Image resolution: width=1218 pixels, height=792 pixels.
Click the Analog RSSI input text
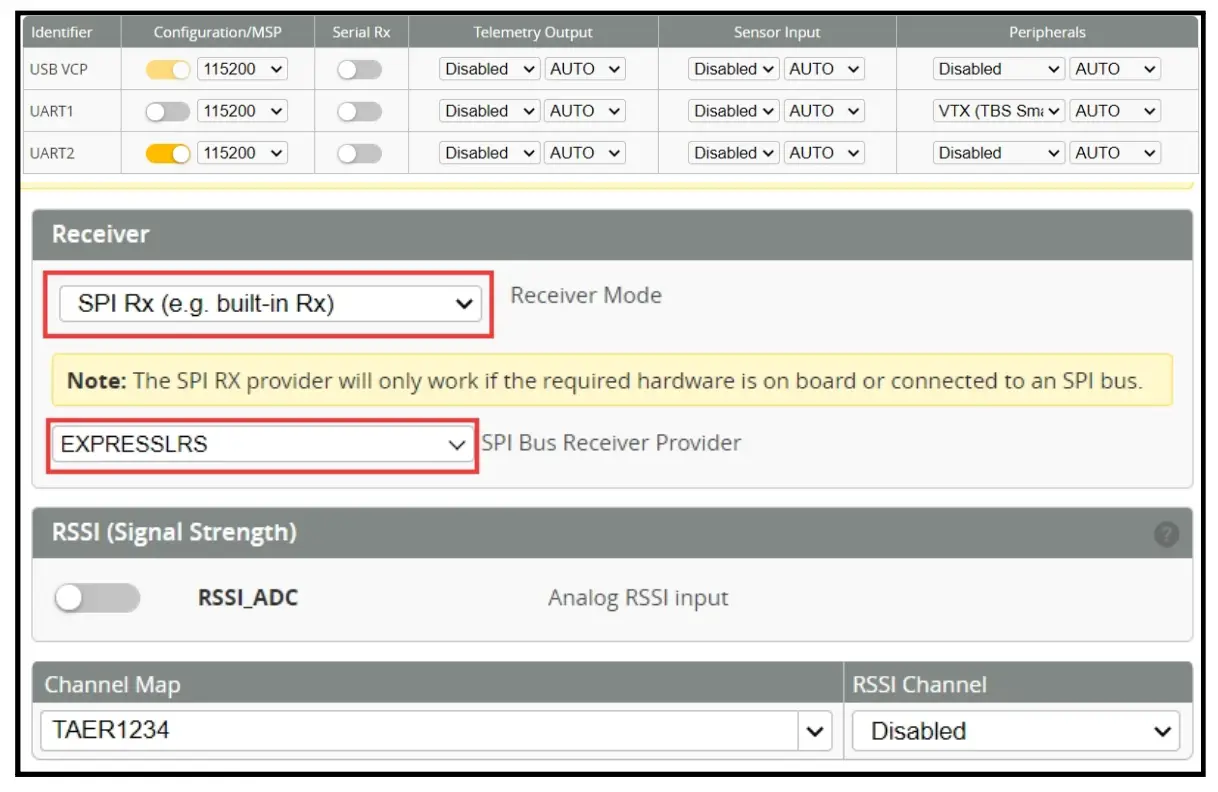pos(638,599)
